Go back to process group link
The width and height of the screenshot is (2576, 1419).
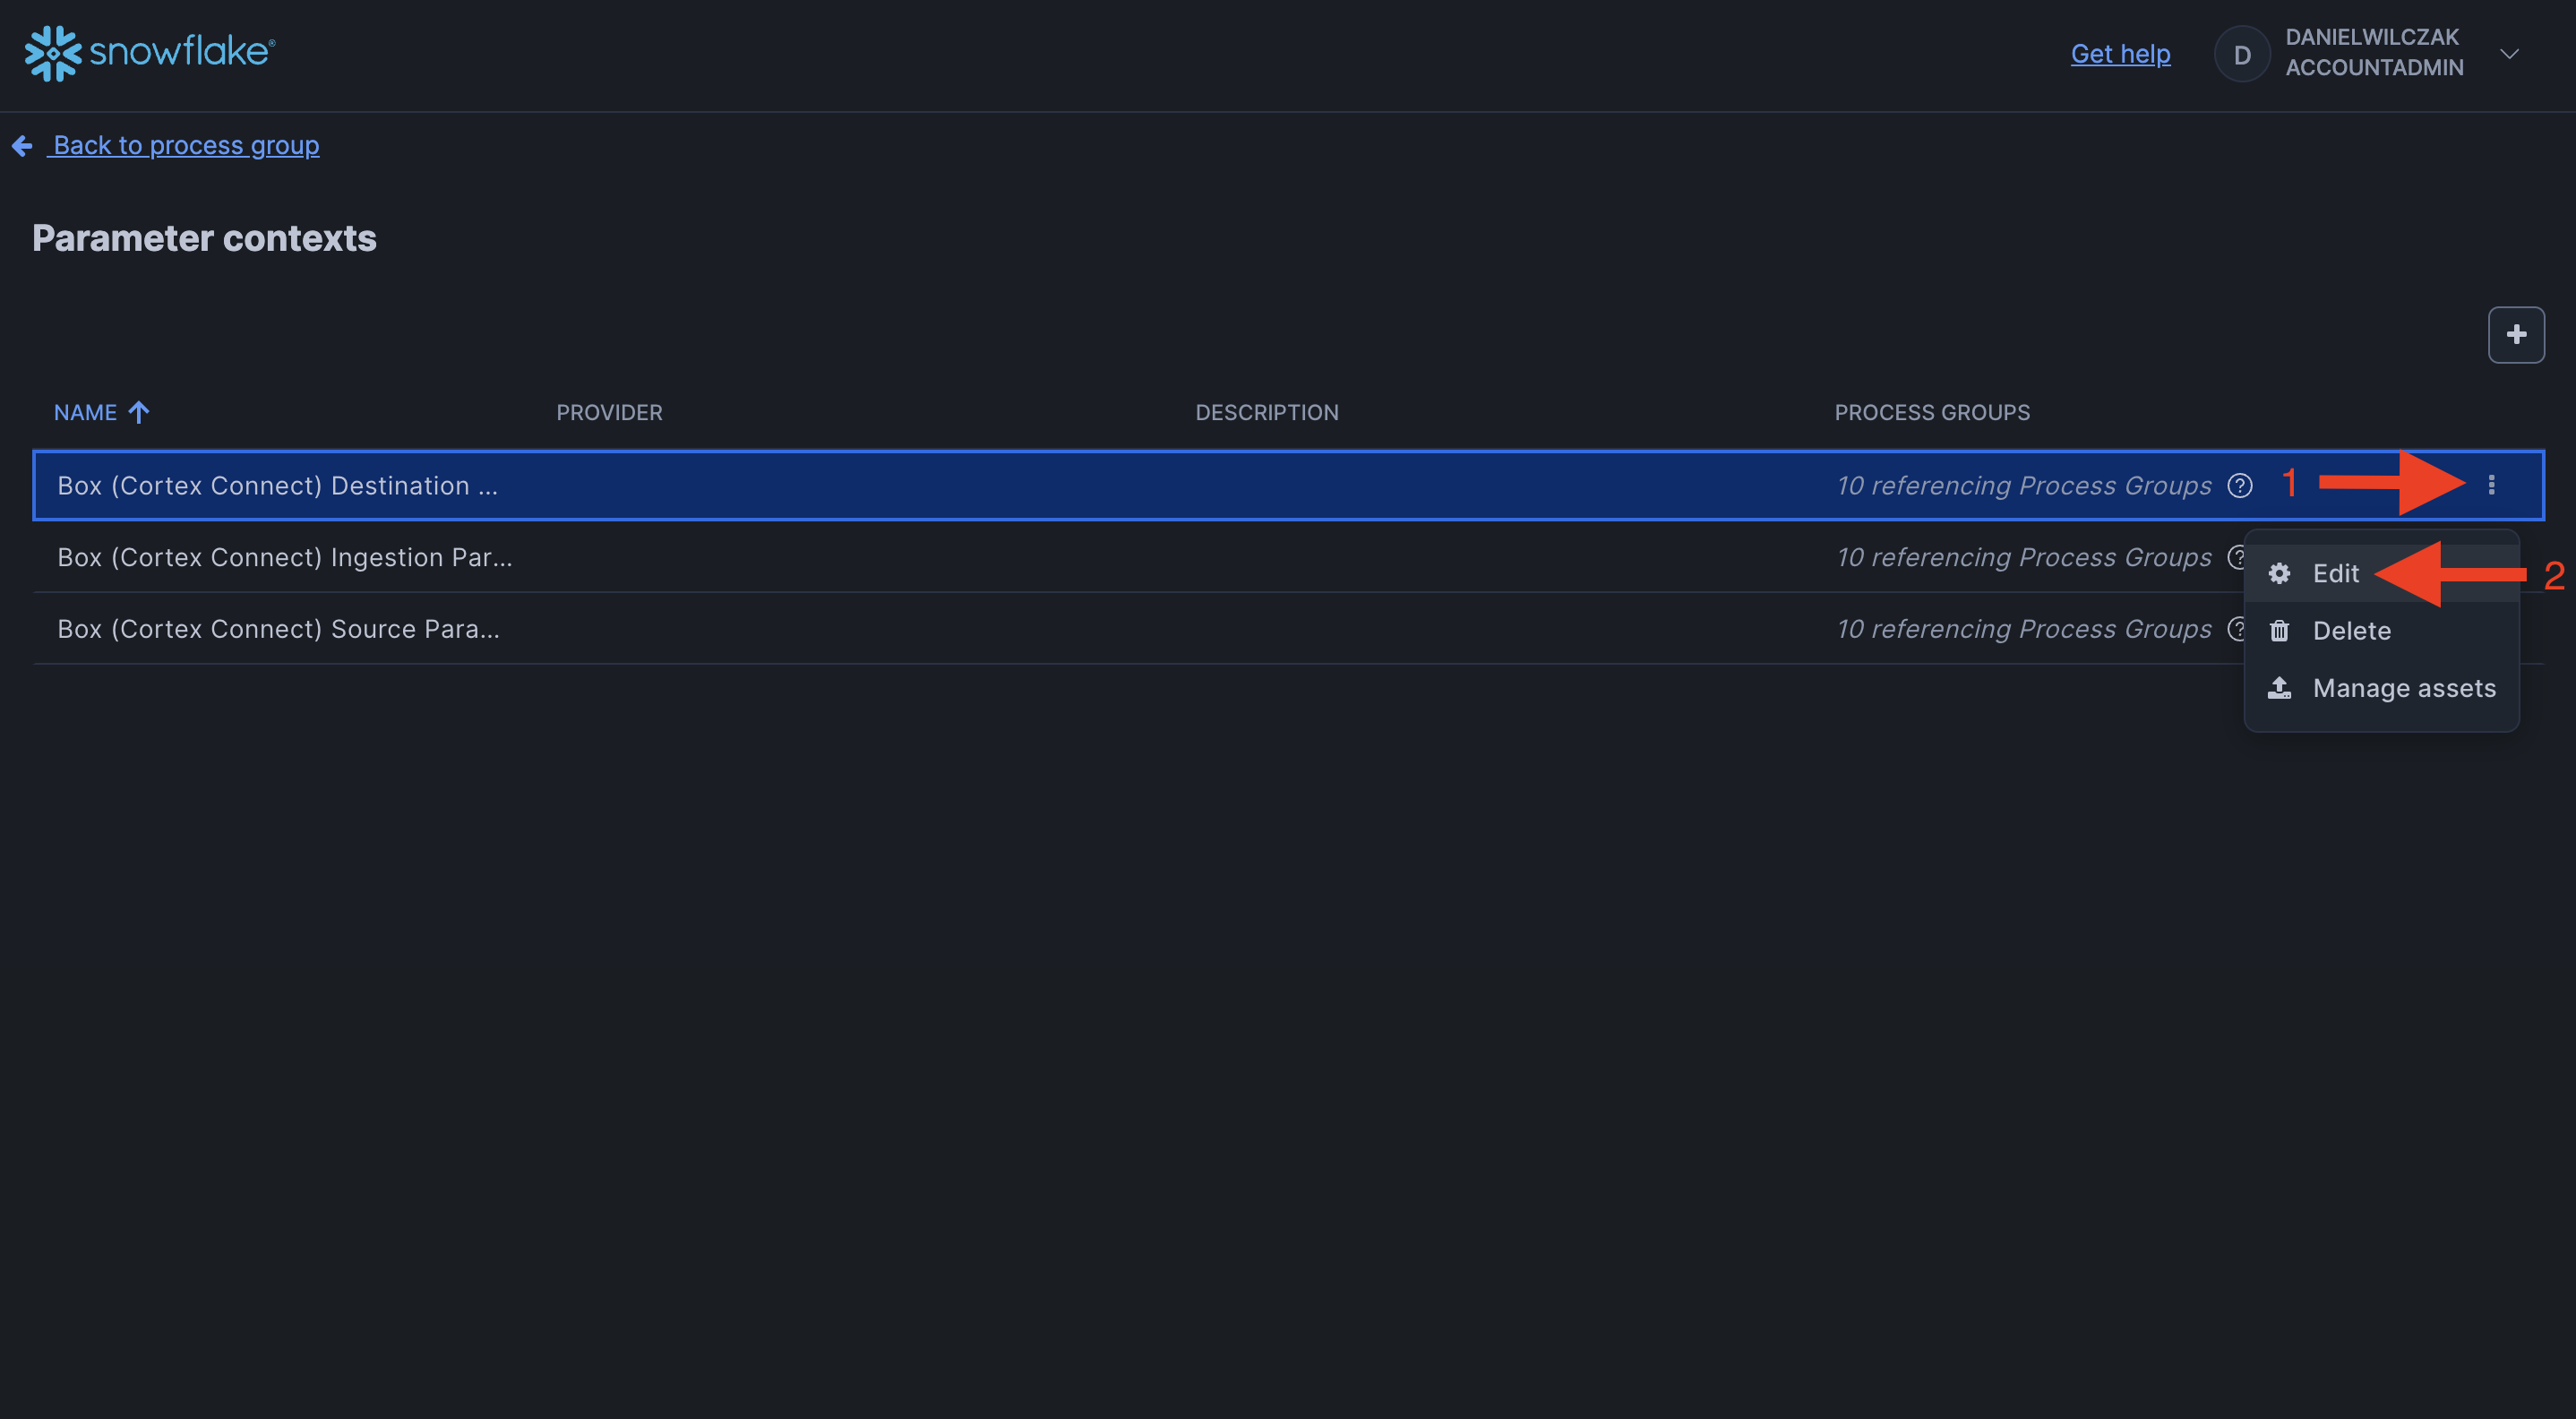pyautogui.click(x=186, y=146)
